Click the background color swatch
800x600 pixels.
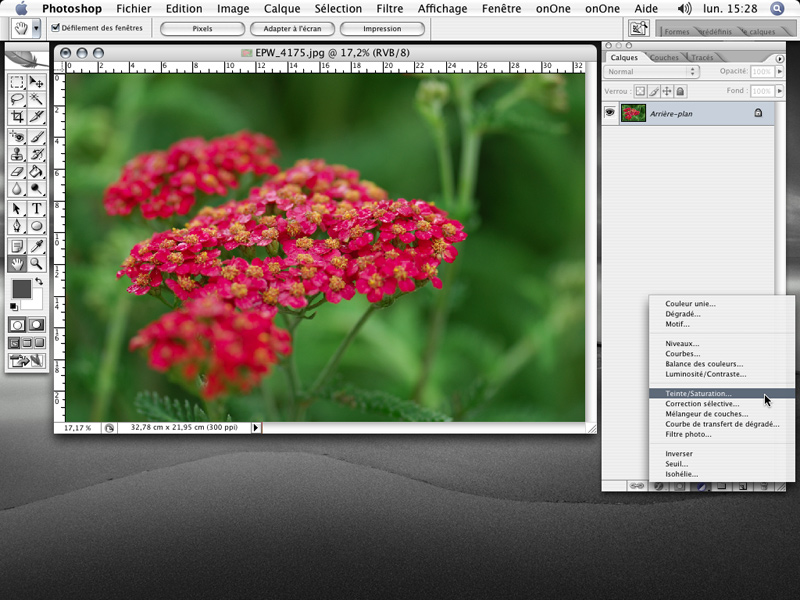(36, 303)
